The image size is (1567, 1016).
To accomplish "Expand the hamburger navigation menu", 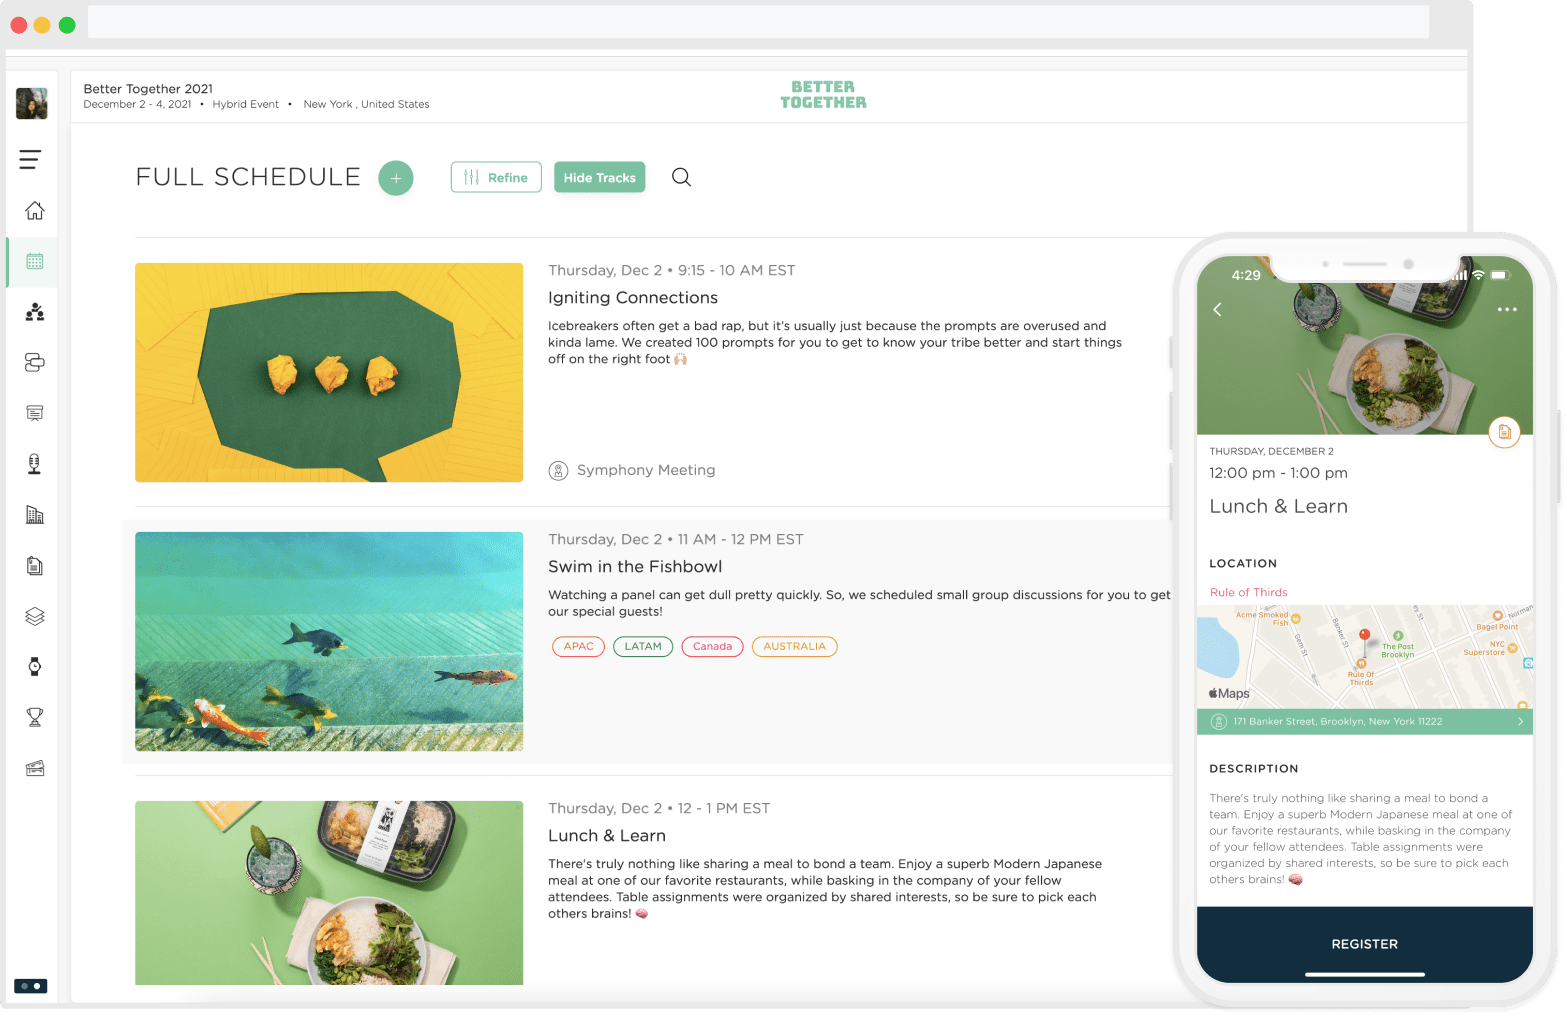I will pos(30,159).
